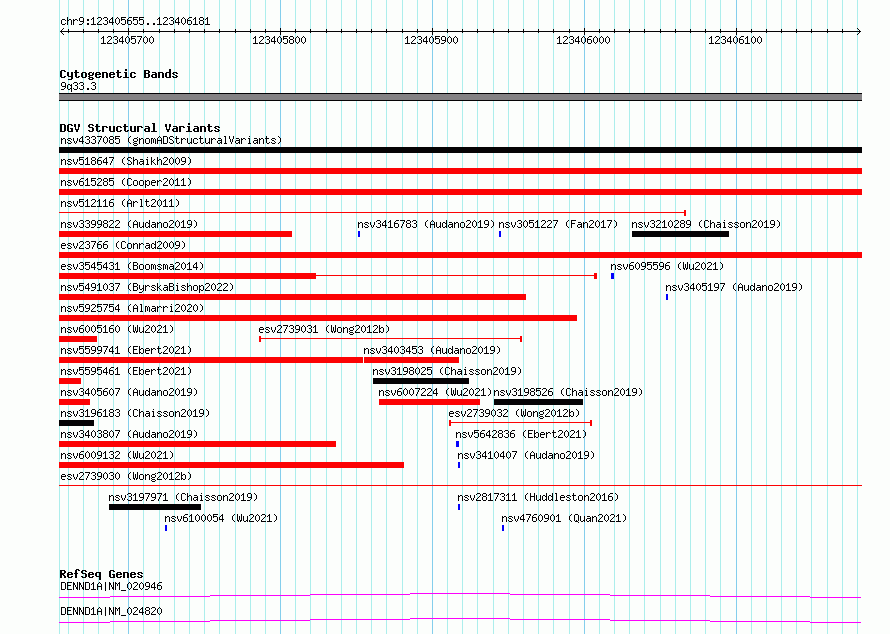The image size is (890, 634).
Task: Open nsv2817311 (Huddleston2016) variant
Action: point(538,497)
